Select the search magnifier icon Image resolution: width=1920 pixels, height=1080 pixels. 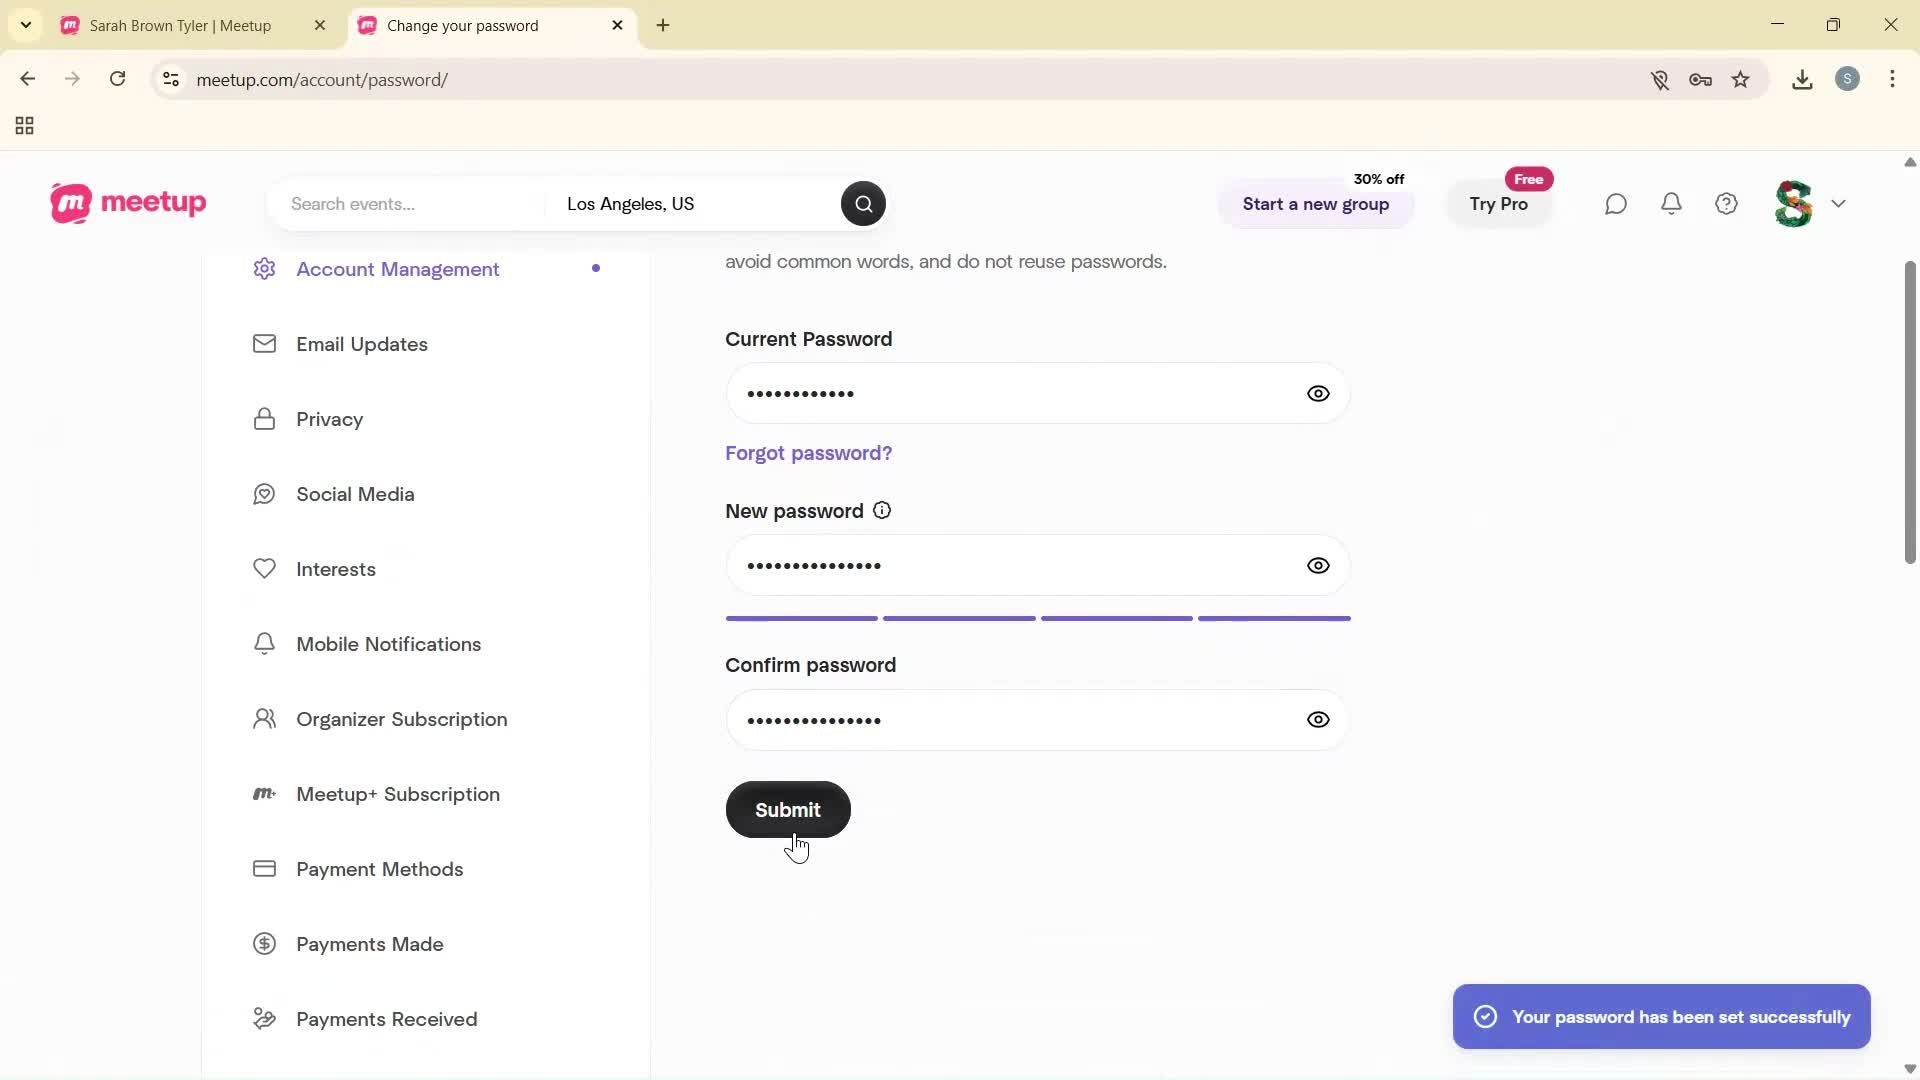coord(862,203)
